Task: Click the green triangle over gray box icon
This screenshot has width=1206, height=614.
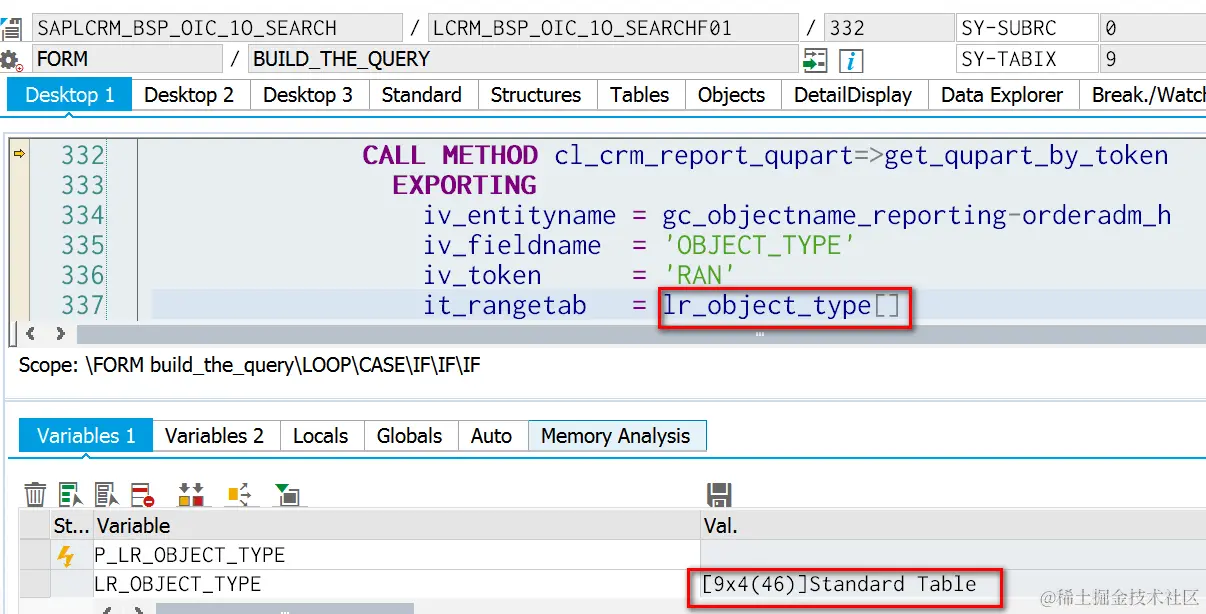Action: 287,494
